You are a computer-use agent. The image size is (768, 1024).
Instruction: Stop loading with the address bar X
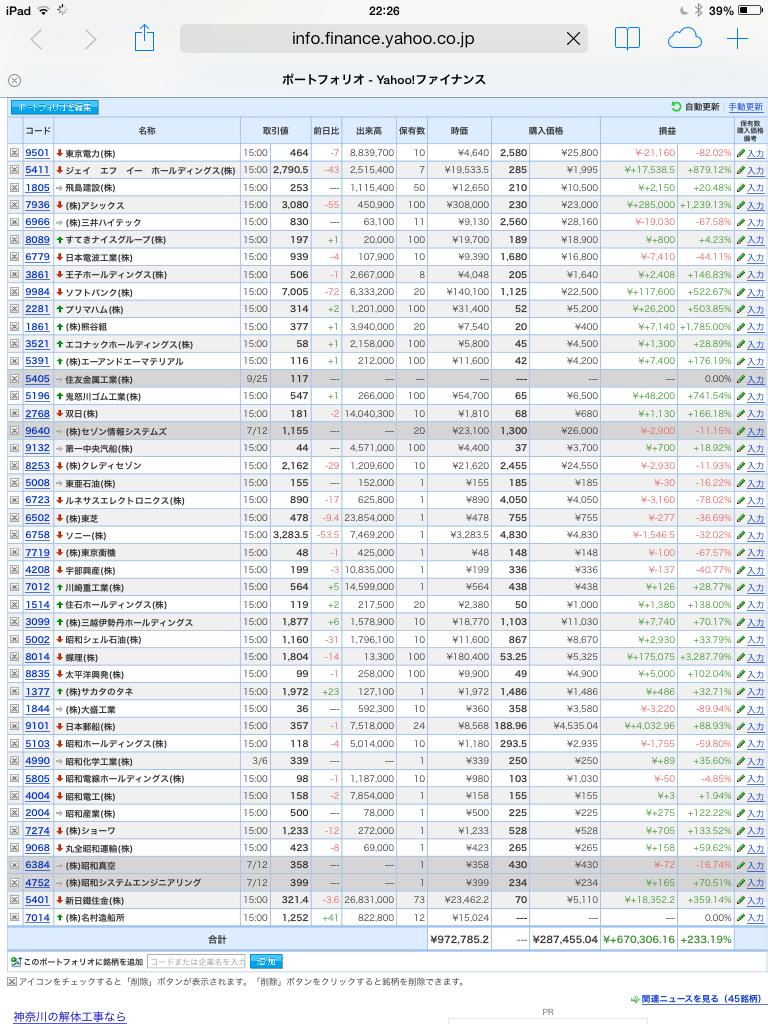click(x=573, y=39)
